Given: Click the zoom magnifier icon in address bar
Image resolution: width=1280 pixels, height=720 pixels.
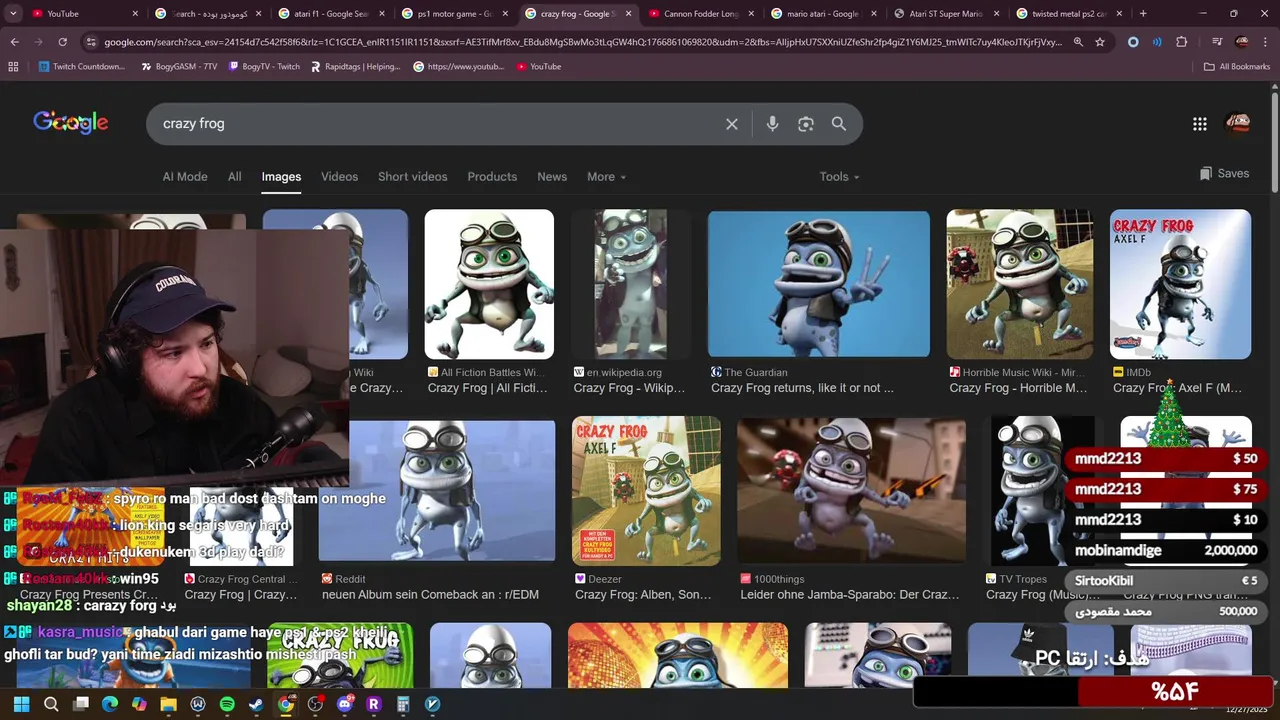Looking at the screenshot, I should (1078, 42).
